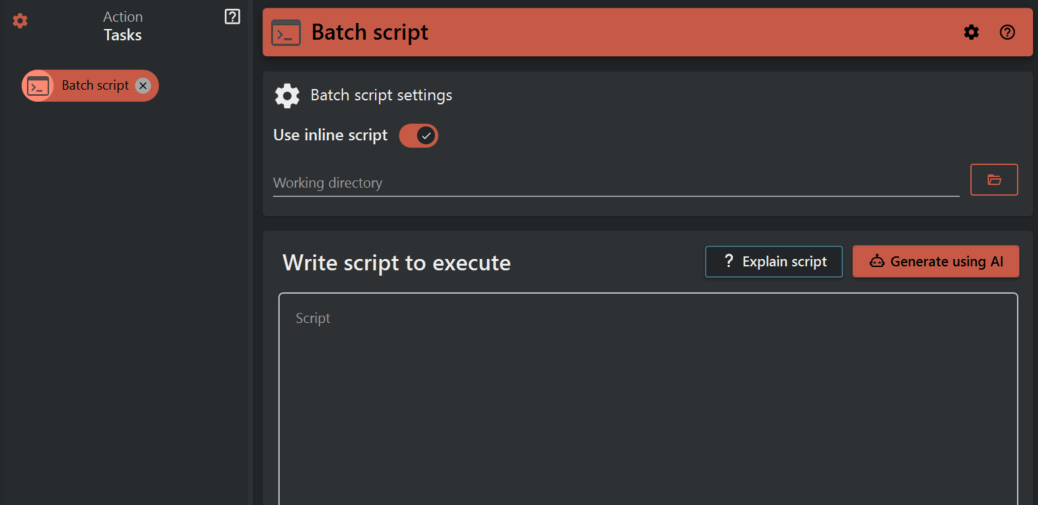Click the Batch script chip terminal icon
1038x505 pixels.
tap(38, 86)
